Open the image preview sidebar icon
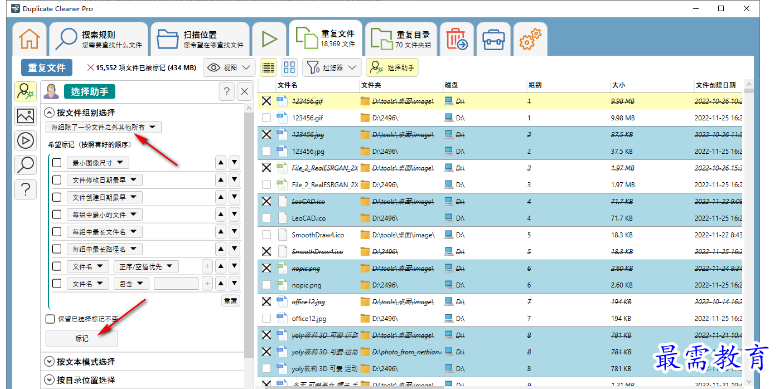 (25, 116)
